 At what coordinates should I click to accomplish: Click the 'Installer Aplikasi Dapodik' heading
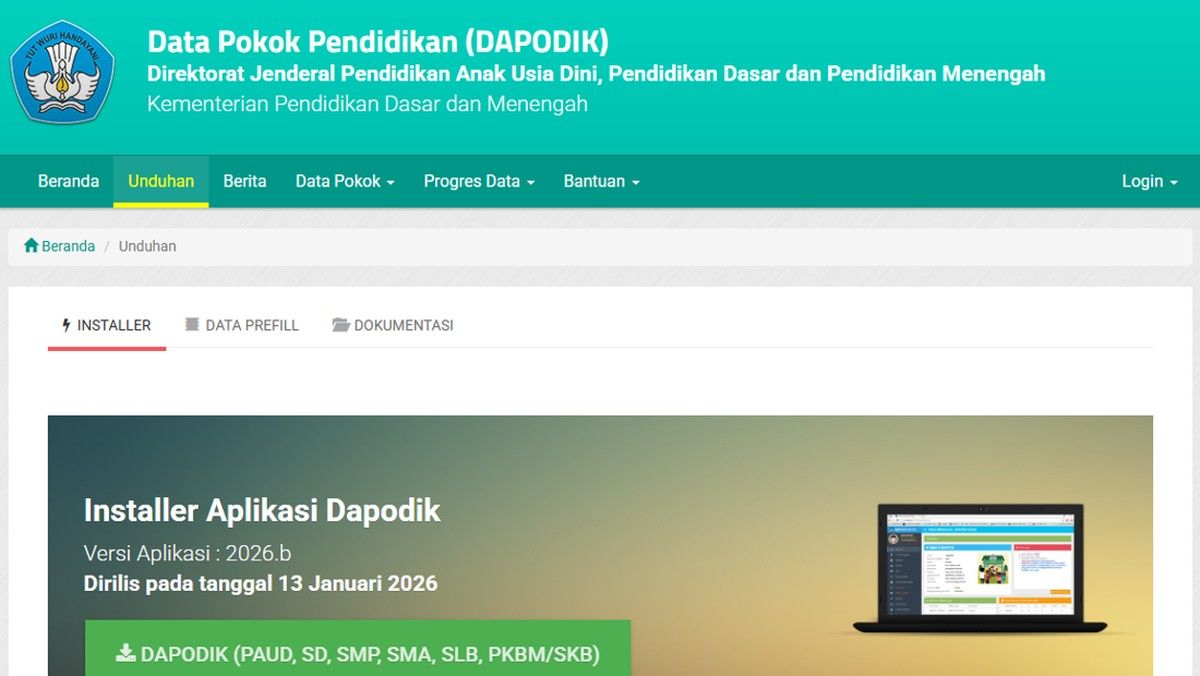tap(262, 510)
